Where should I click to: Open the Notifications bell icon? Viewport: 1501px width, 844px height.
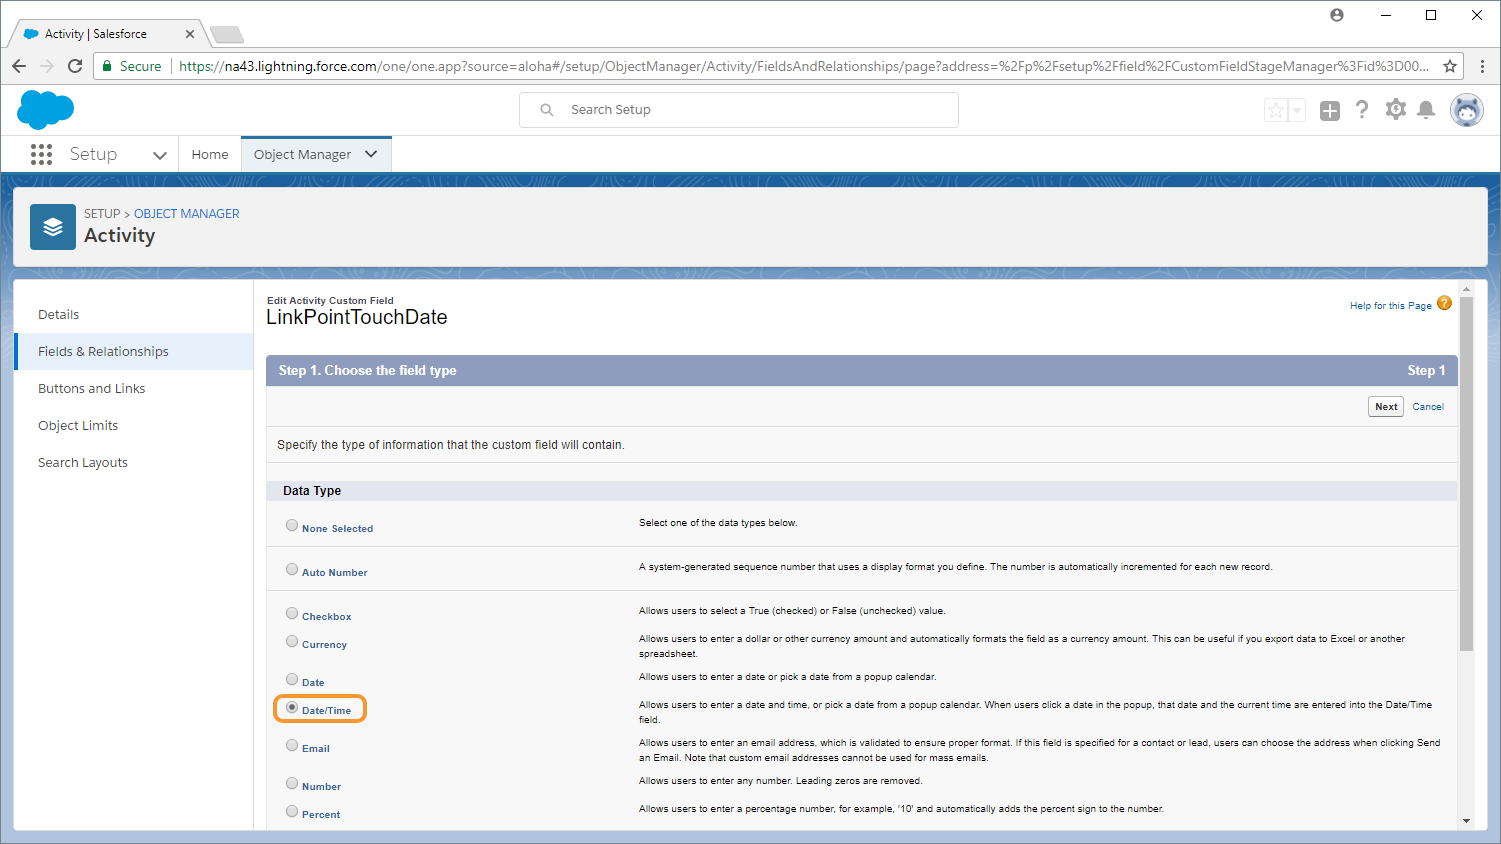coord(1427,110)
